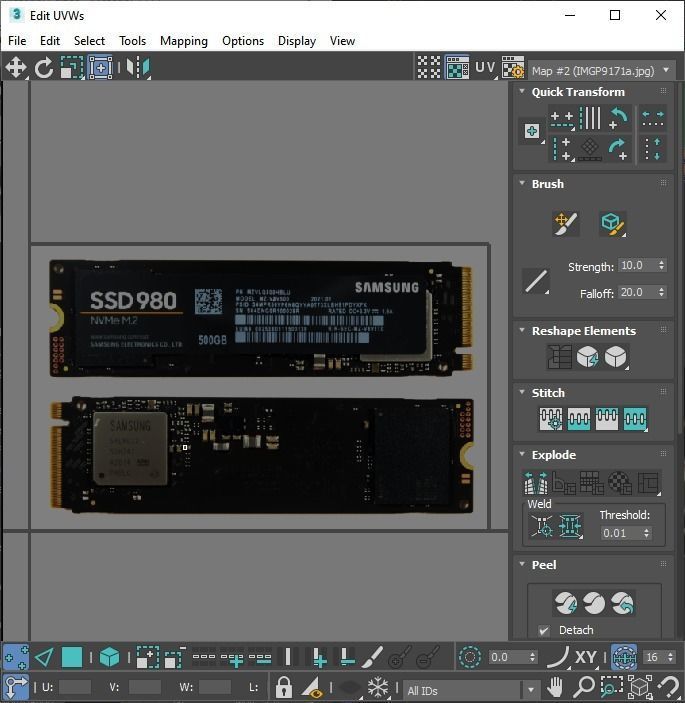Open the All IDs material filter dropdown
Viewport: 685px width, 703px height.
click(x=471, y=690)
